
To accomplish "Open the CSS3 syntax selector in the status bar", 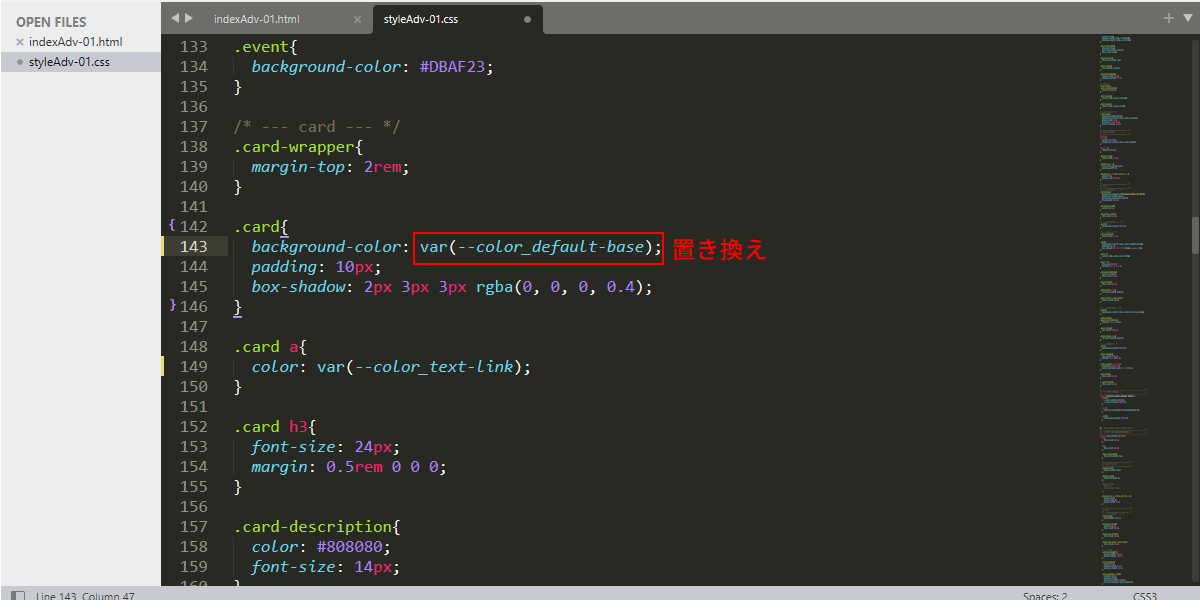I will coord(1145,596).
